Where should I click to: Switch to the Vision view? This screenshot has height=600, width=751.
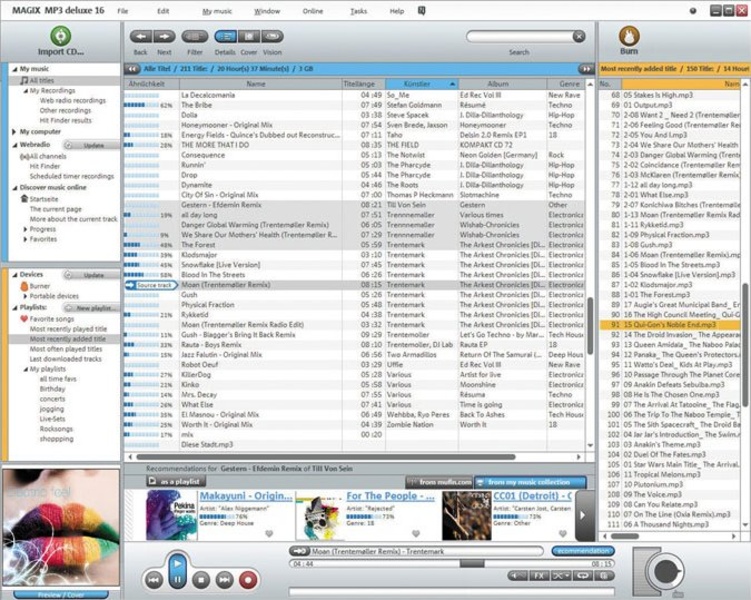272,36
